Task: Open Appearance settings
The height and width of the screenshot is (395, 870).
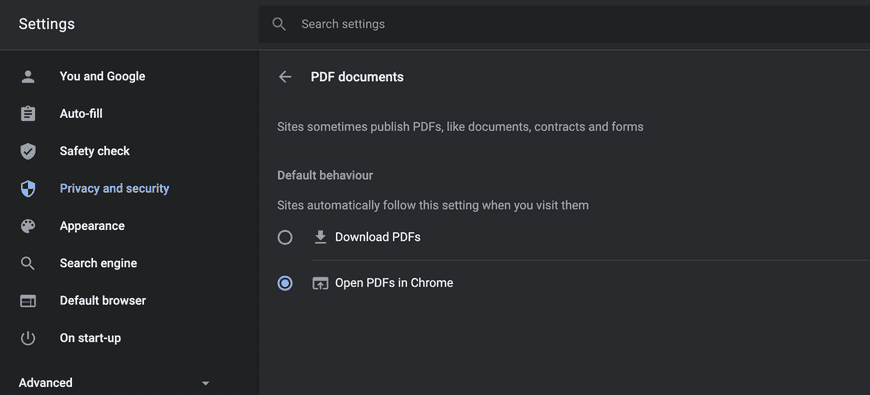Action: [92, 226]
